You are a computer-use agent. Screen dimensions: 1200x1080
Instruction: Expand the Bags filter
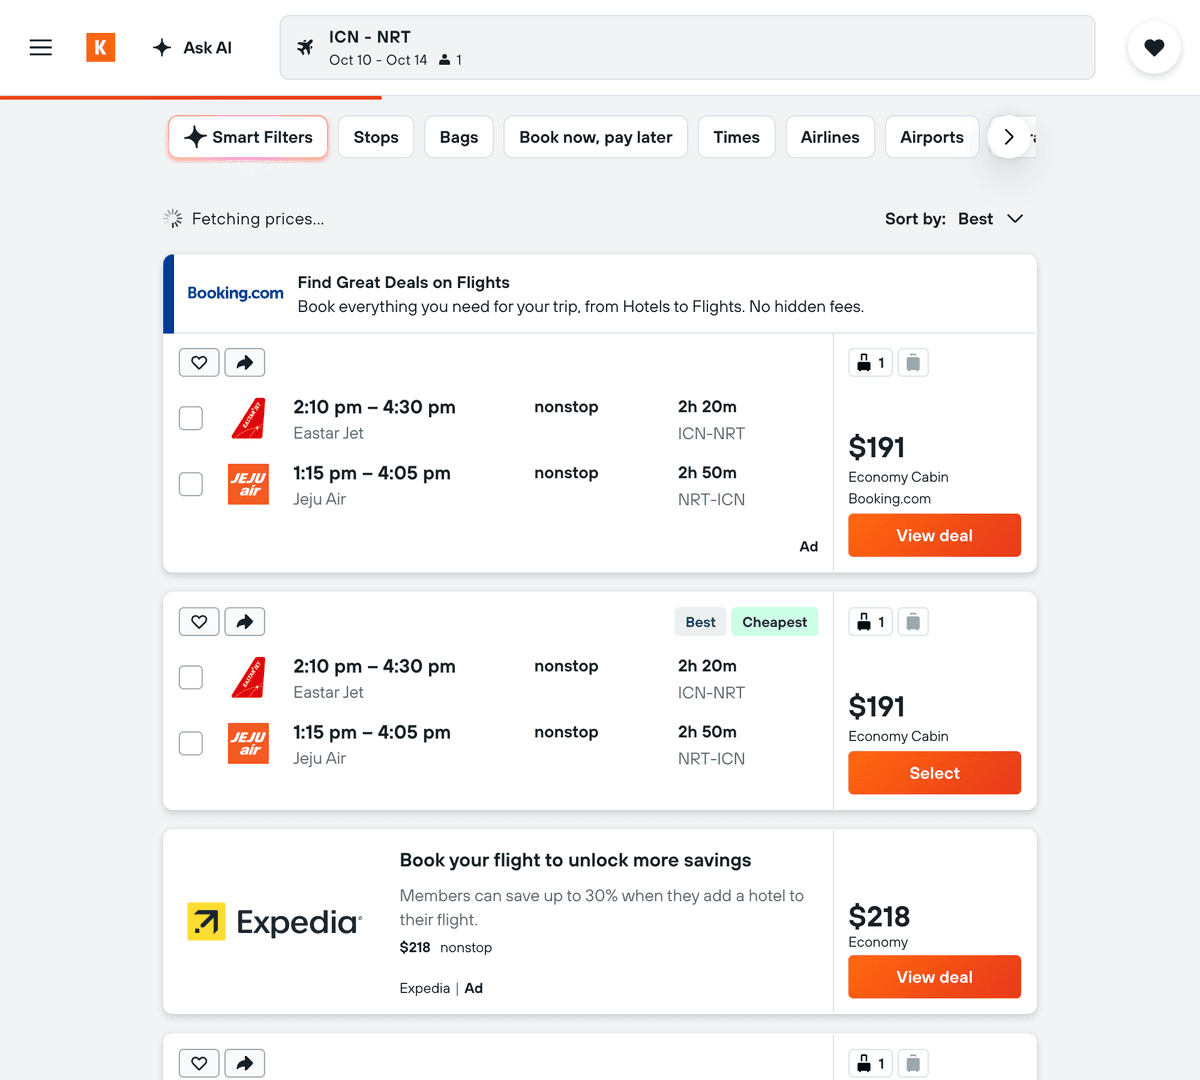(459, 137)
